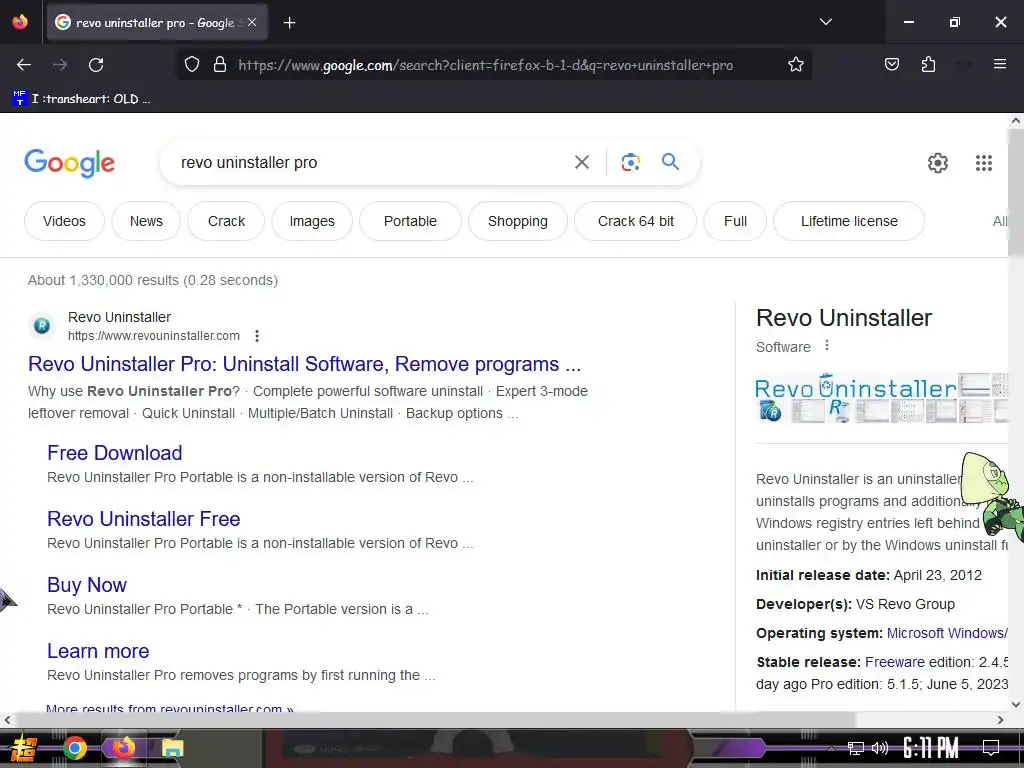Close the revo uninstaller pro tab
This screenshot has height=768, width=1024.
(252, 22)
